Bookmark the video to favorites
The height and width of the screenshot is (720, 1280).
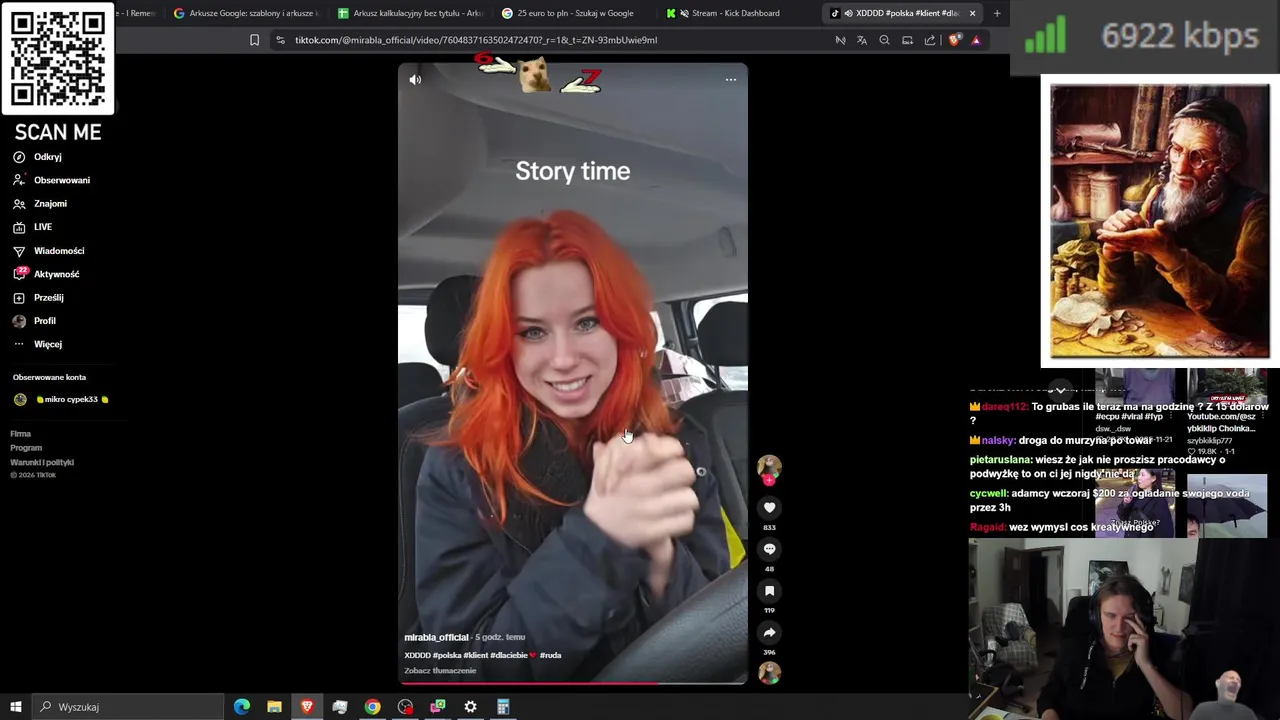point(769,591)
